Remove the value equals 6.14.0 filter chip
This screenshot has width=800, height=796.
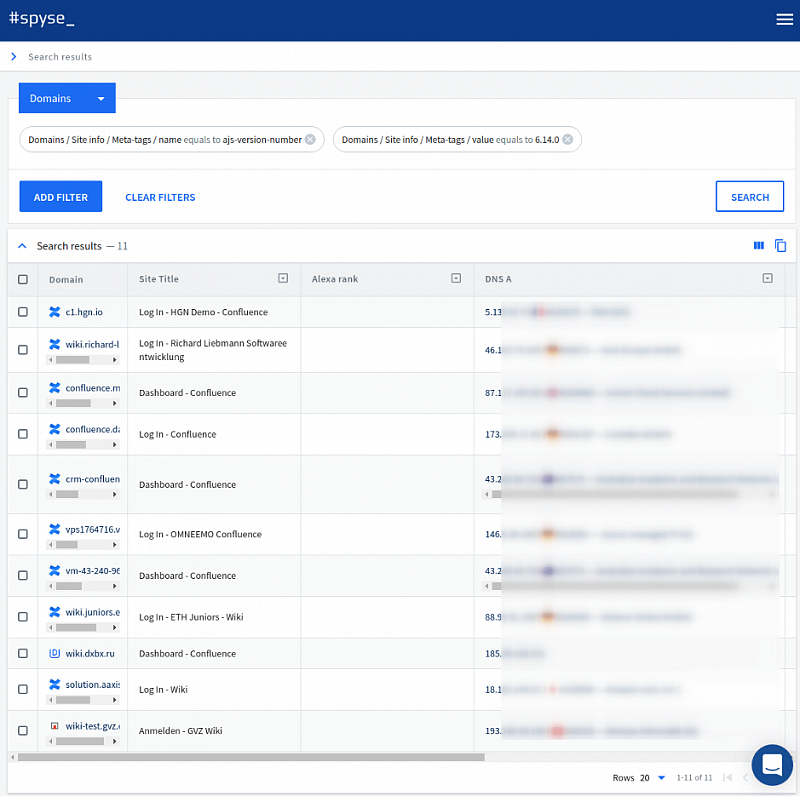coord(567,139)
